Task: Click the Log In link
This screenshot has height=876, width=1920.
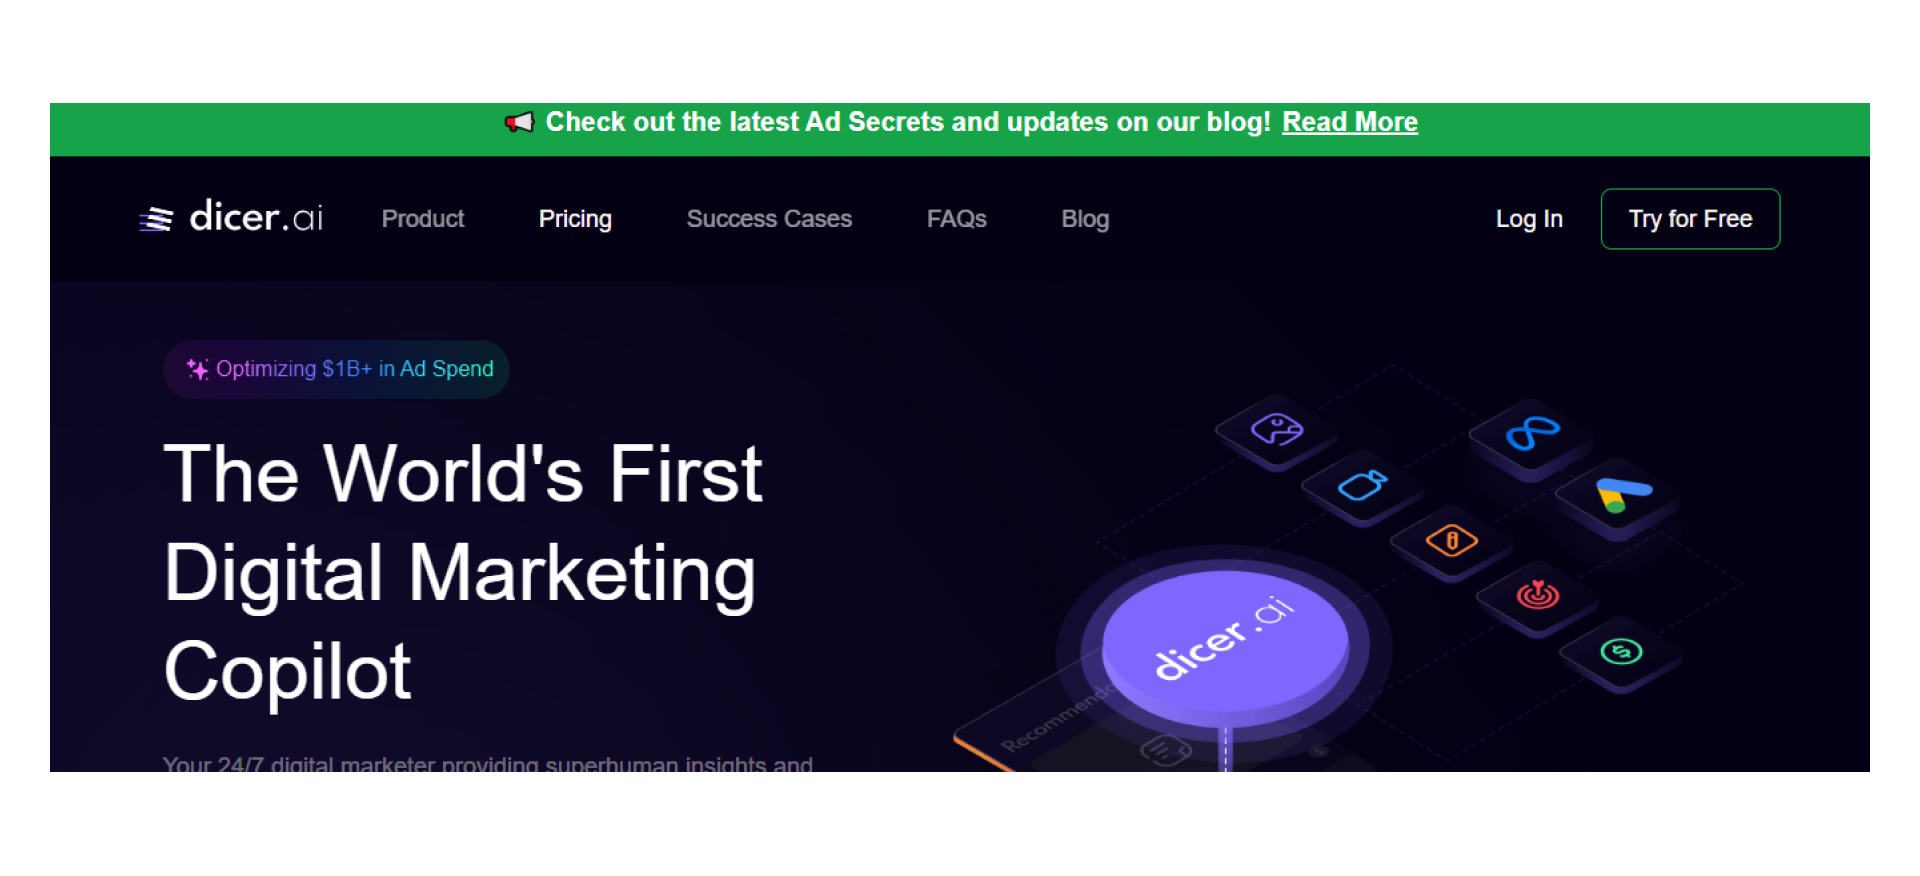Action: [x=1529, y=219]
